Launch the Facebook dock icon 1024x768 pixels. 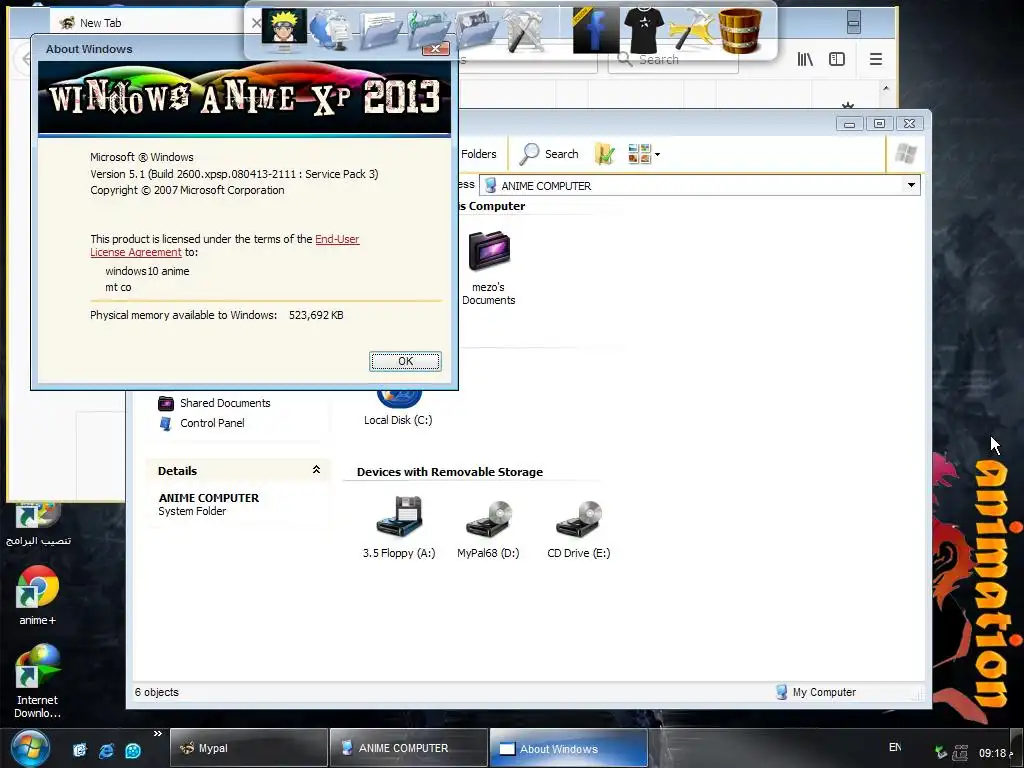(x=596, y=30)
